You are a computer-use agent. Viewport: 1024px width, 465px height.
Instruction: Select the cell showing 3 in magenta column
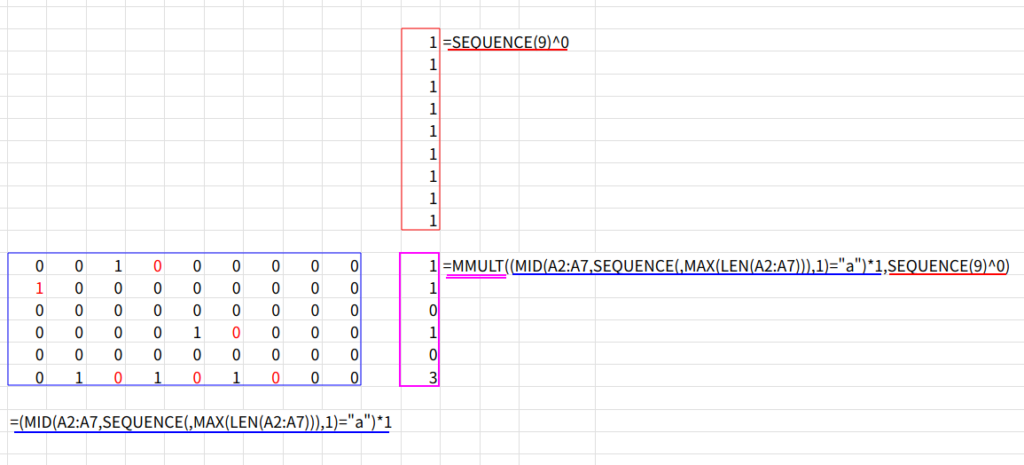click(x=432, y=376)
